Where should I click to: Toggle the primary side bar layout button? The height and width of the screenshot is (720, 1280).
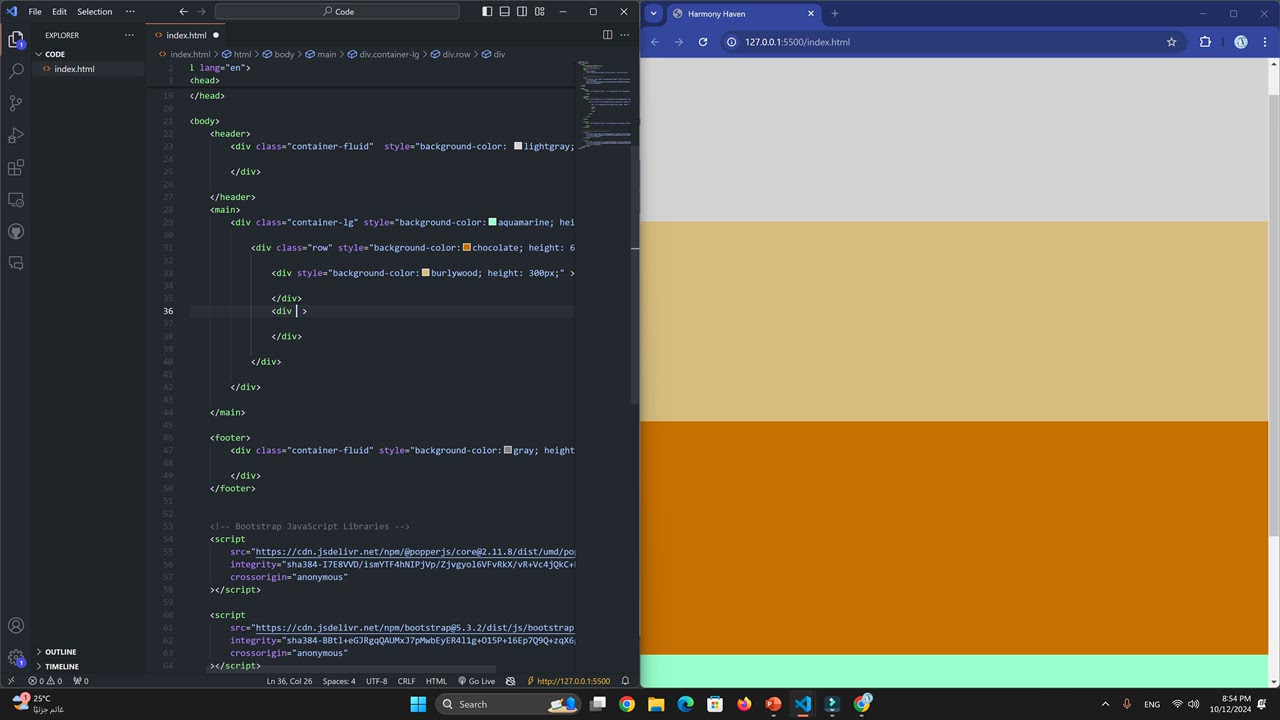487,12
